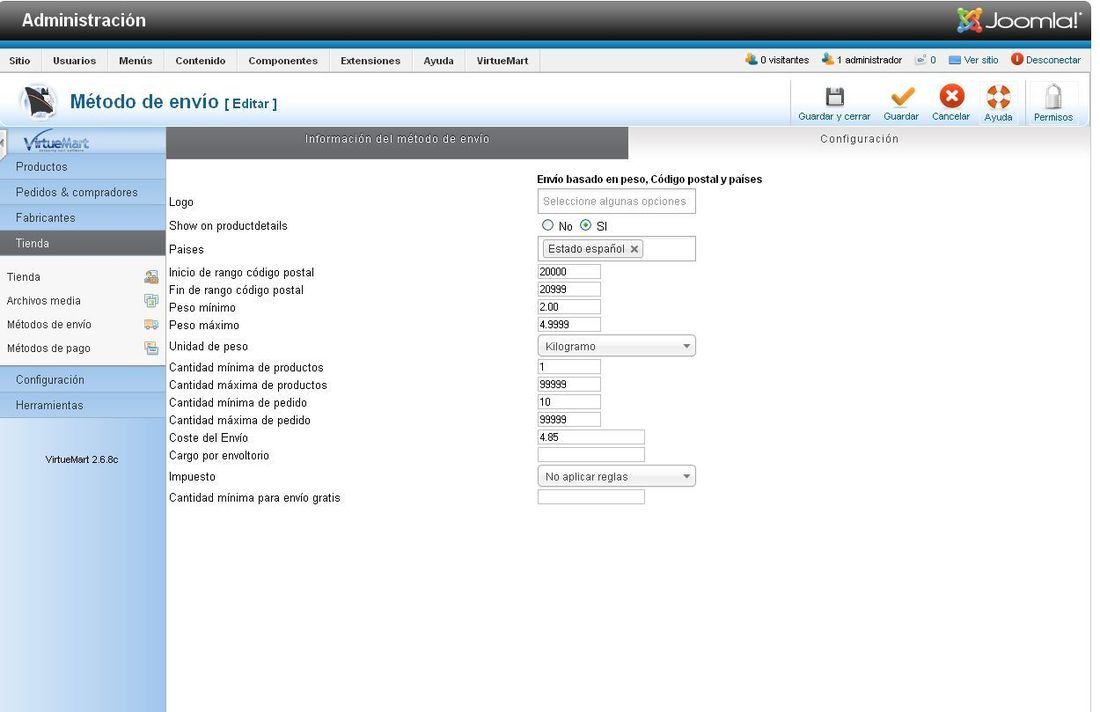The width and height of the screenshot is (1100, 712).
Task: Open the VirtueMart menu
Action: coord(502,60)
